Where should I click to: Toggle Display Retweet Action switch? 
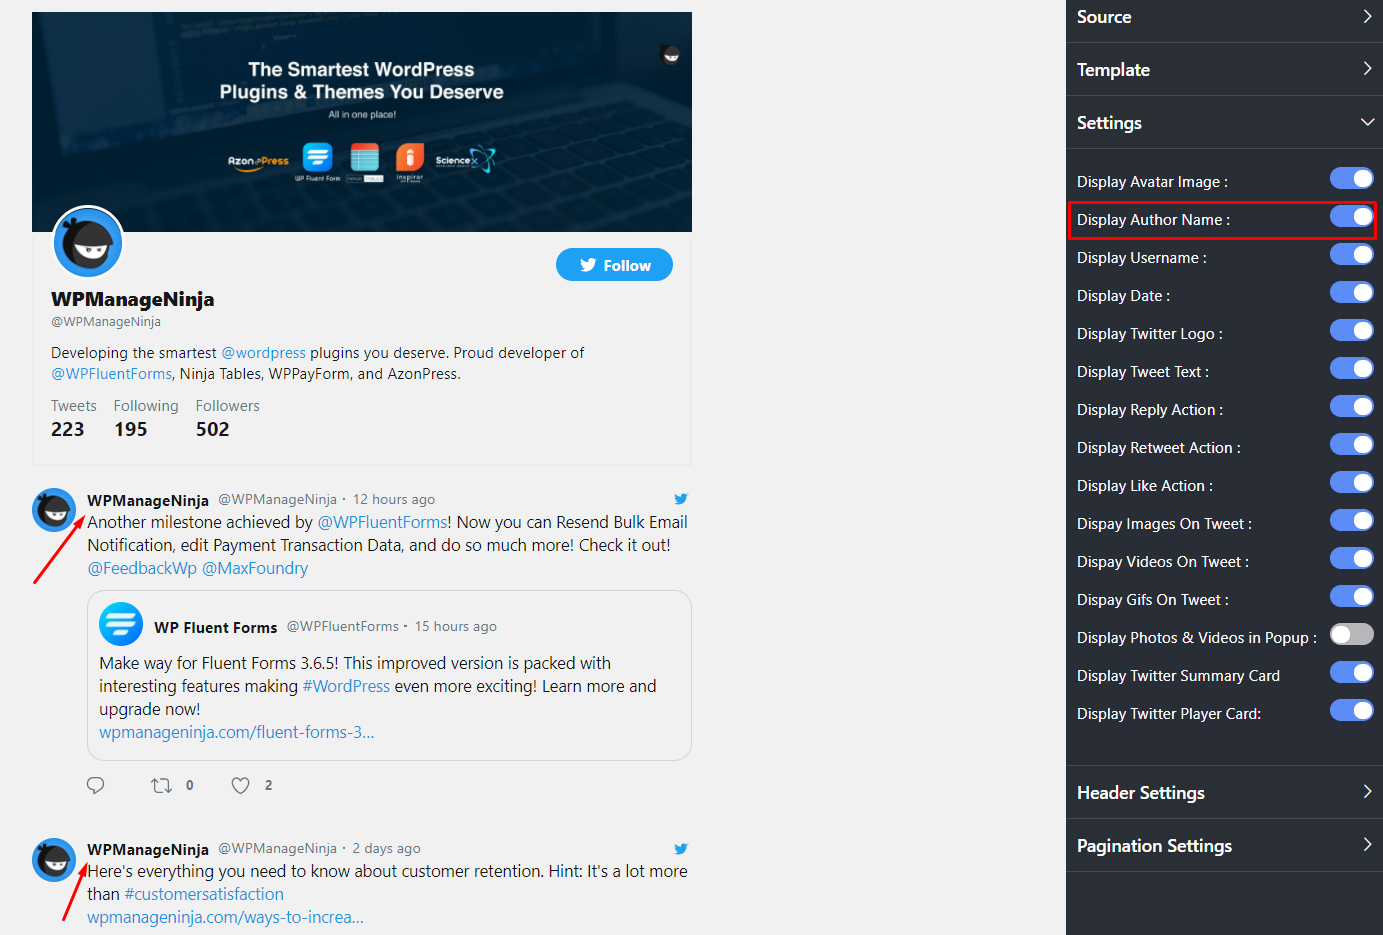tap(1351, 444)
